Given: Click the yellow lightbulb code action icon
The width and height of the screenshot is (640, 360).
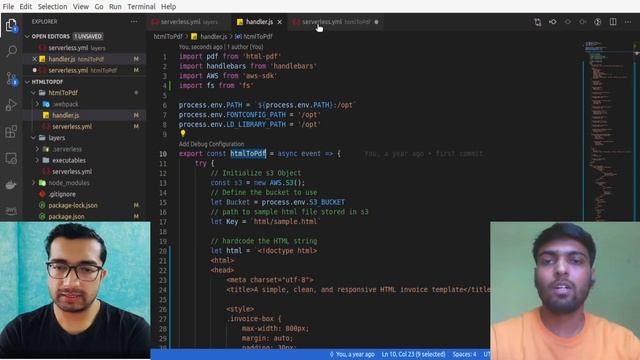Looking at the screenshot, I should tap(183, 133).
